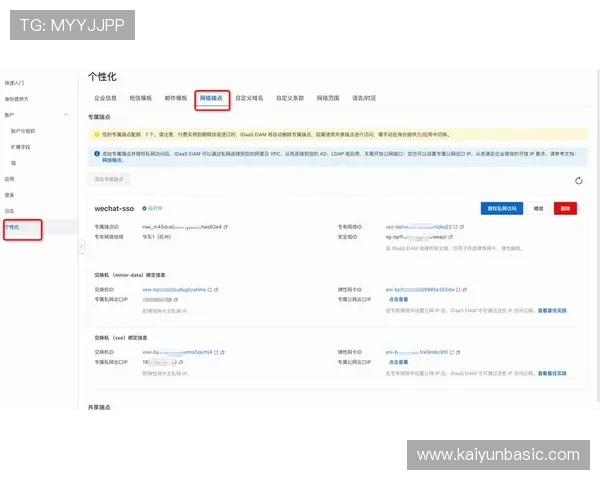Copy the sso 弹性网卡ID eni value

tap(458, 352)
